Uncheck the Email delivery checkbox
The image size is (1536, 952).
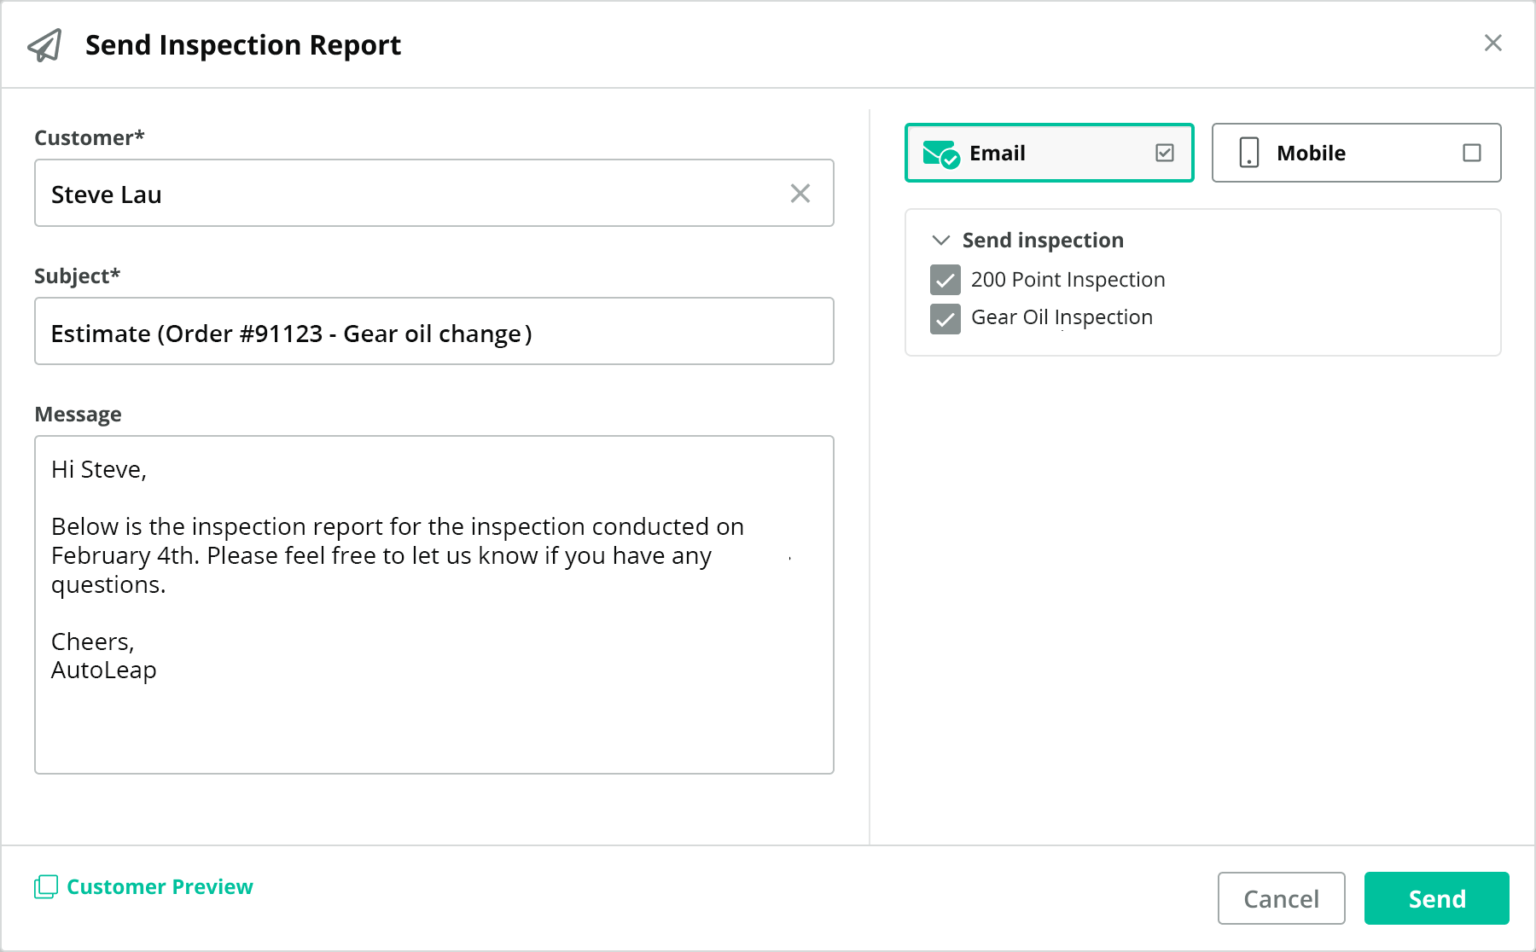[1163, 152]
